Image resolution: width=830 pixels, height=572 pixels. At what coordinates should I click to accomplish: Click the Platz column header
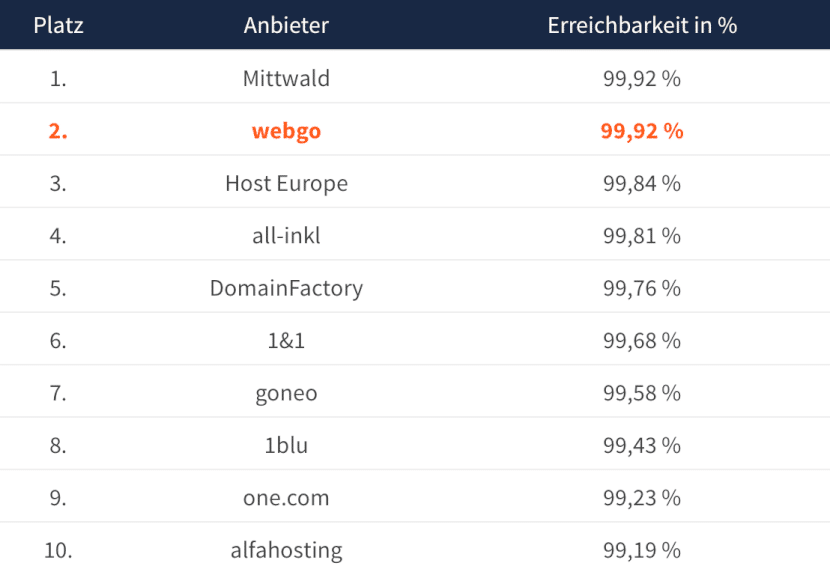pos(58,25)
